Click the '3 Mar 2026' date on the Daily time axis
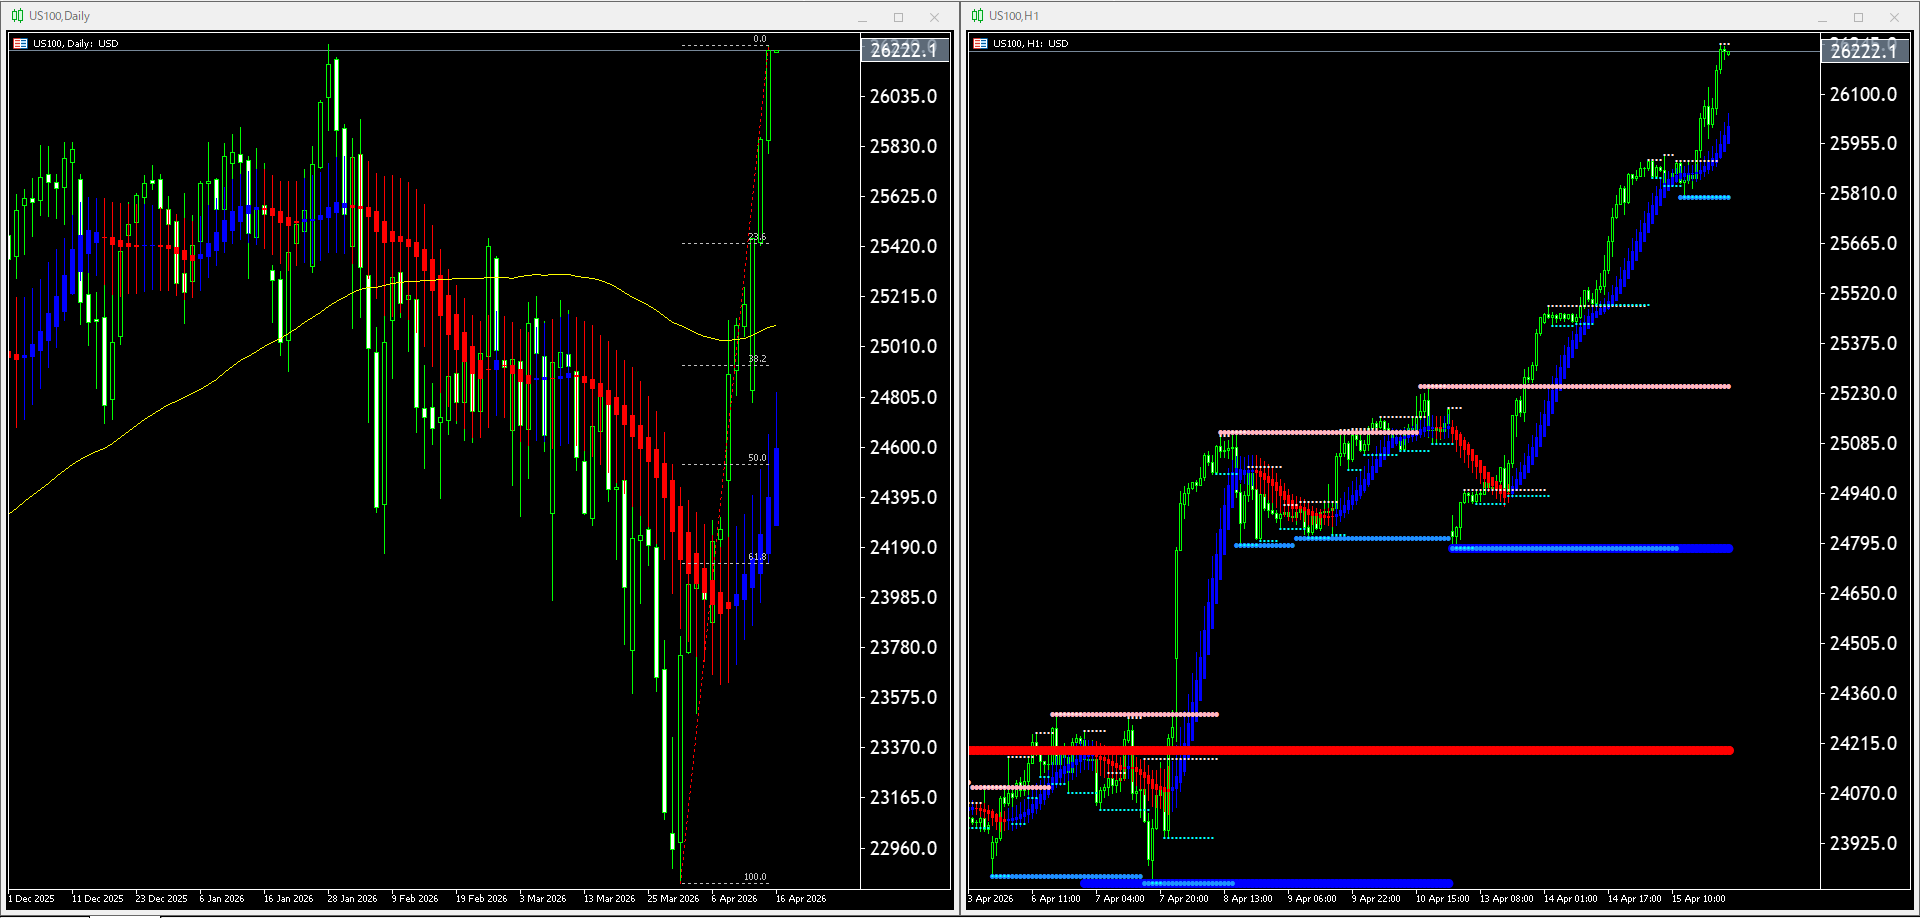1920x918 pixels. (x=543, y=899)
